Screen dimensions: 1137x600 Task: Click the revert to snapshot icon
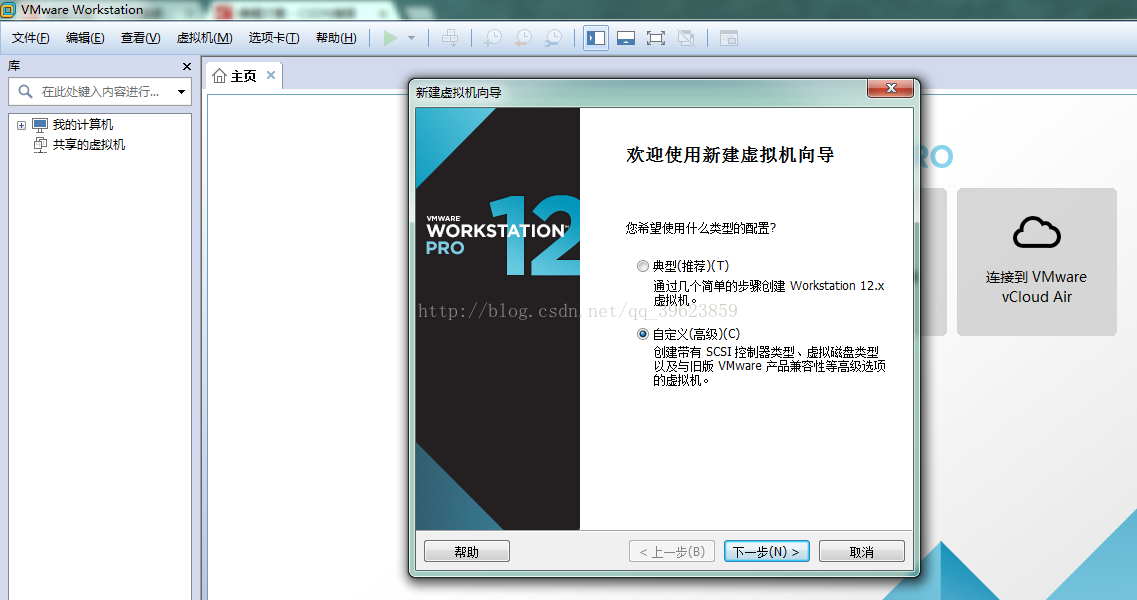click(x=523, y=38)
